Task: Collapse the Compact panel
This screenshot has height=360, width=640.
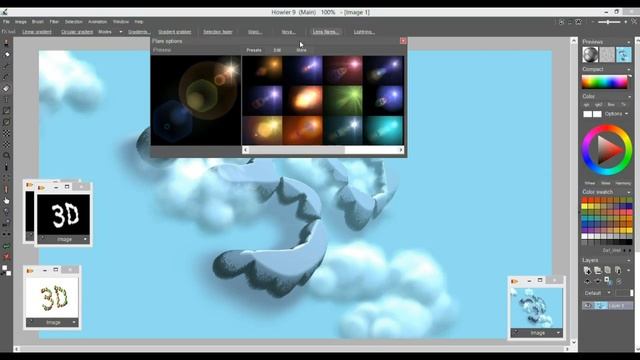Action: [x=629, y=69]
